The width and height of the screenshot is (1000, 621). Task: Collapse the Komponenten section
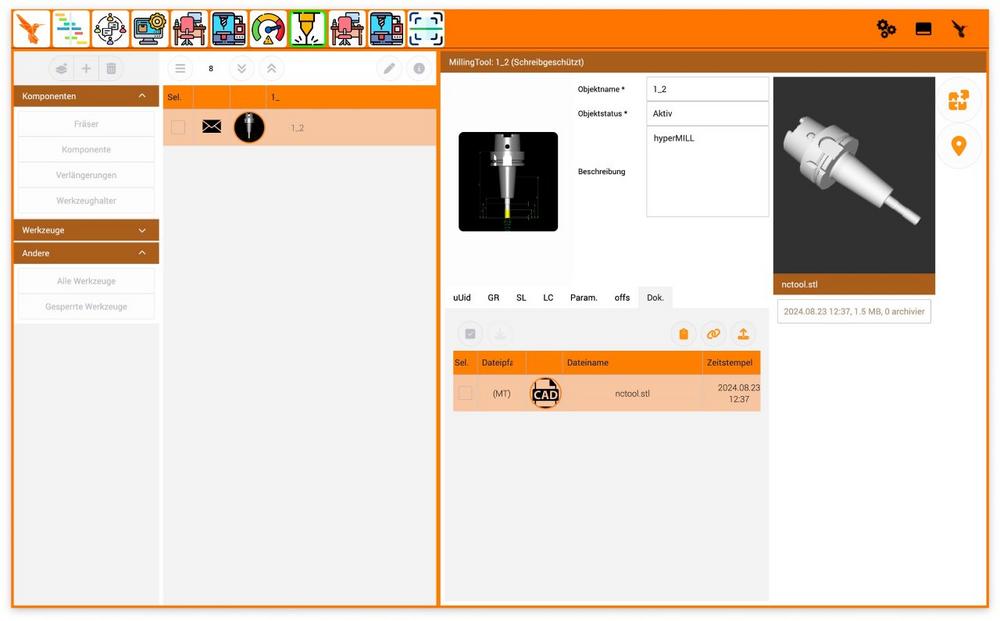coord(142,96)
